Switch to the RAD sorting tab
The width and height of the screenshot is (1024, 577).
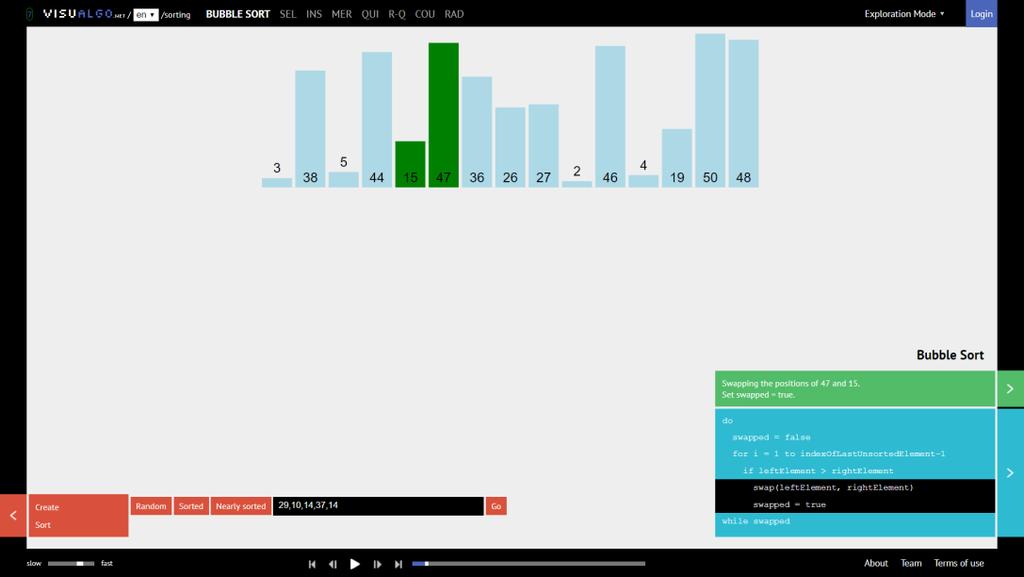tap(455, 14)
